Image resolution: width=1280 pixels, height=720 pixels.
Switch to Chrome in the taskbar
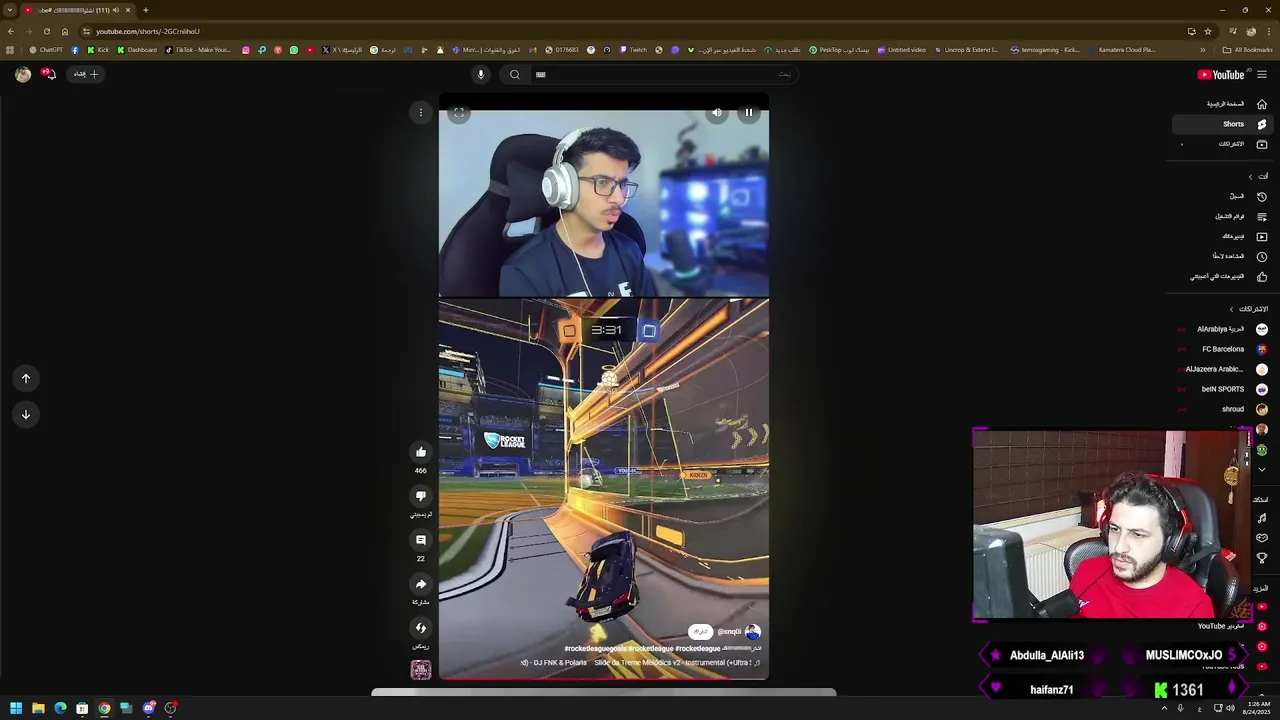click(x=104, y=708)
